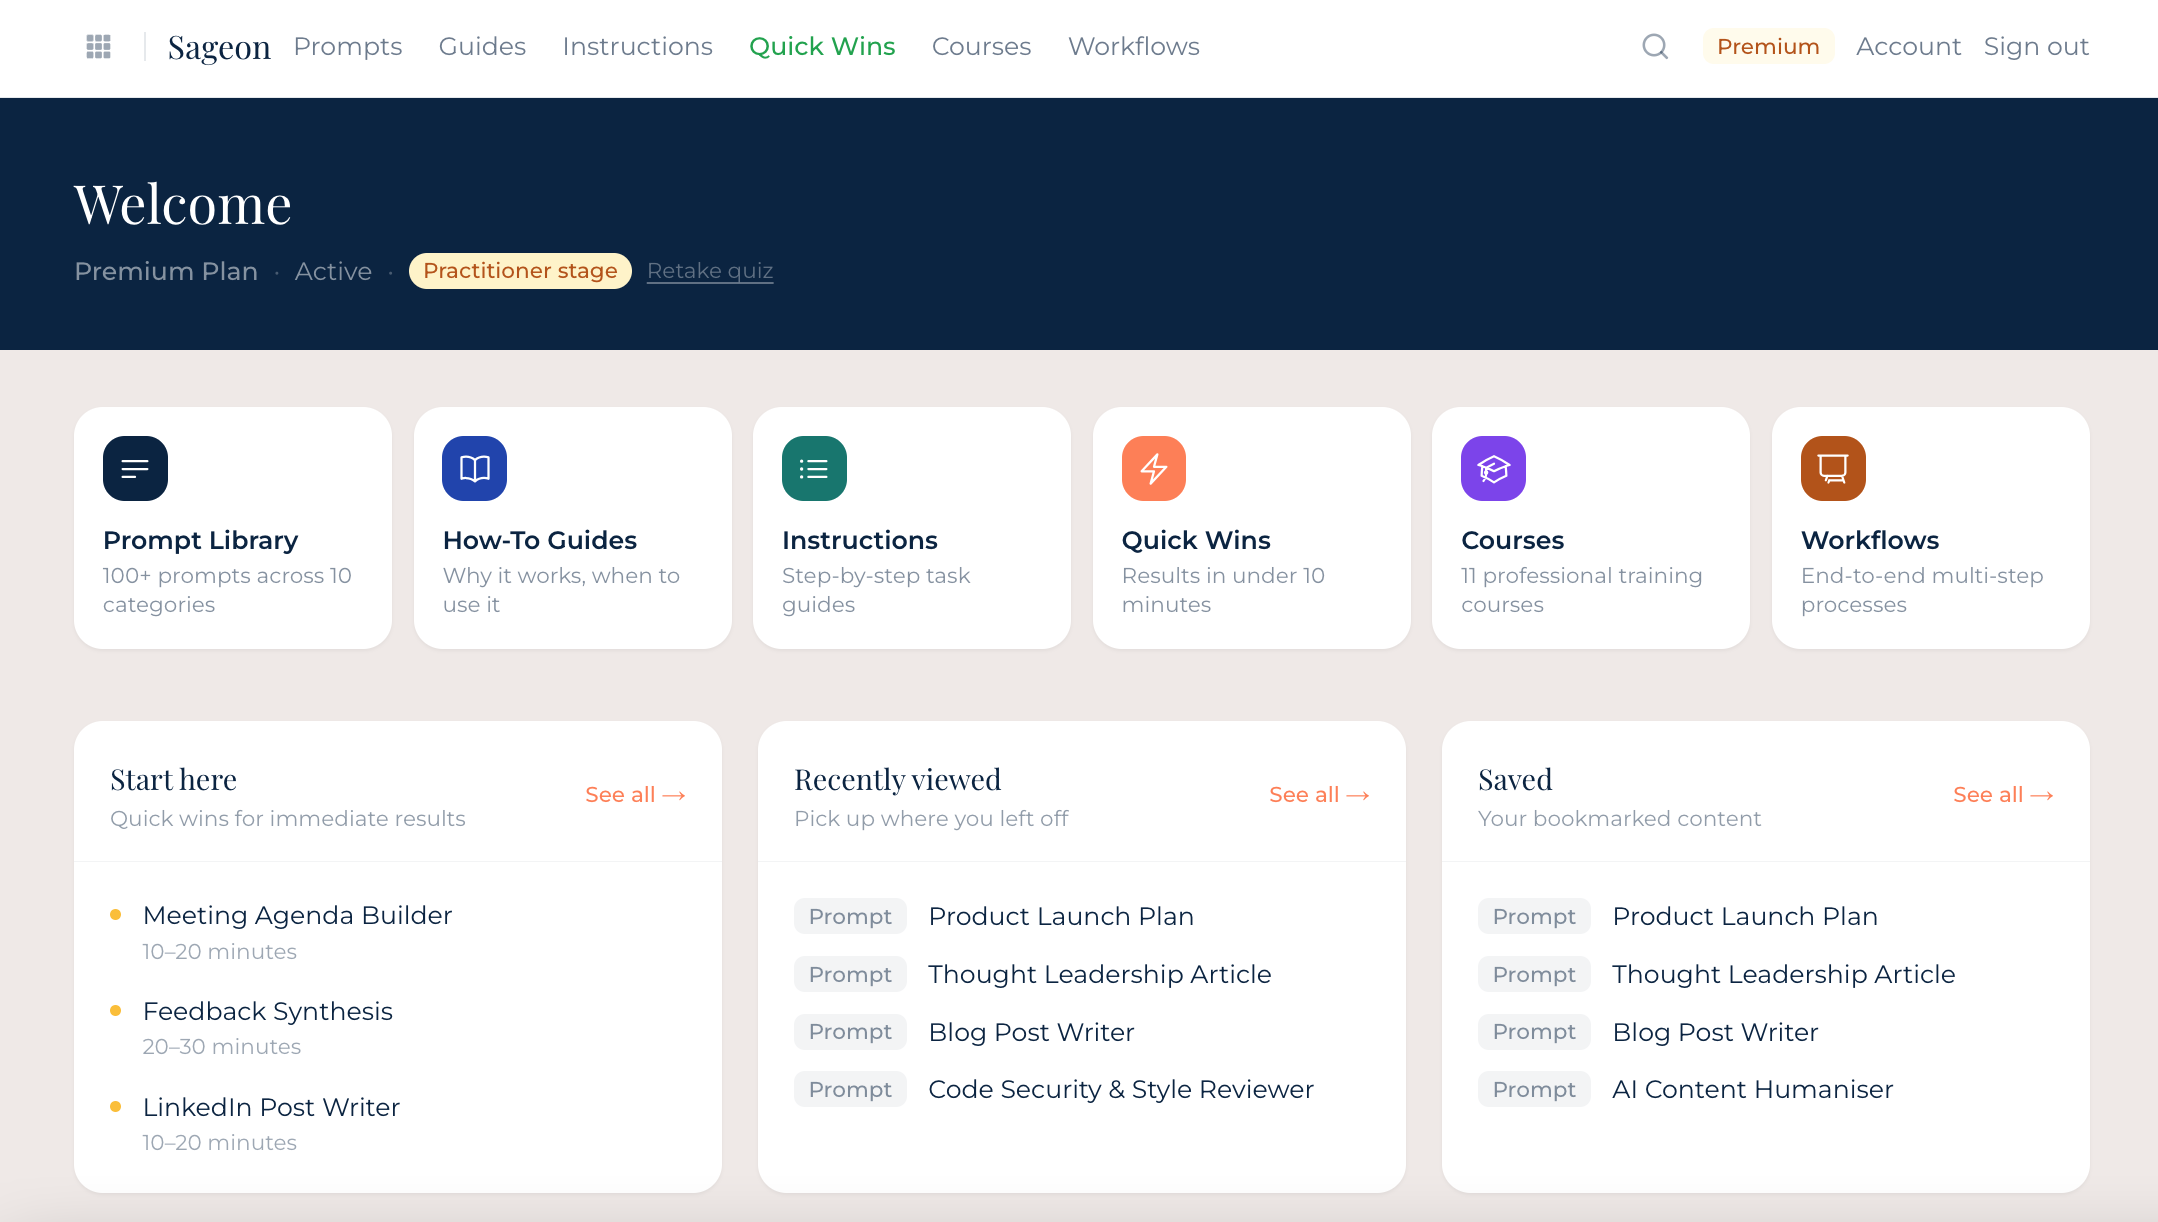Viewport: 2158px width, 1222px height.
Task: See all in Saved section
Action: tap(2003, 795)
